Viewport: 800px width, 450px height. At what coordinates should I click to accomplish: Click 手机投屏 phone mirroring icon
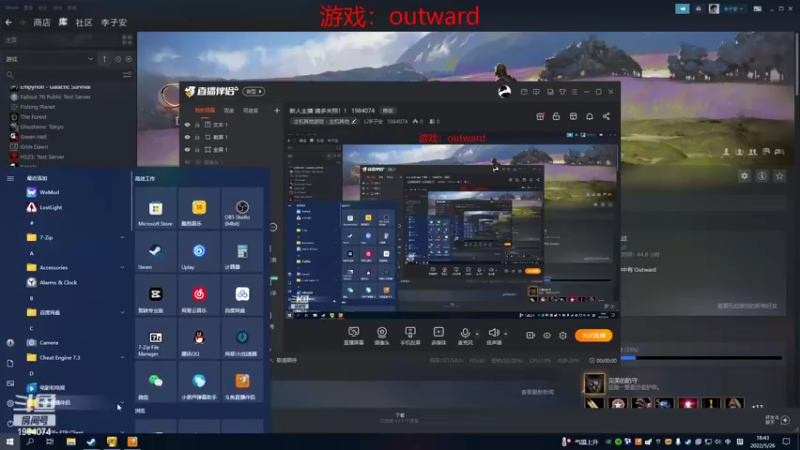click(410, 336)
